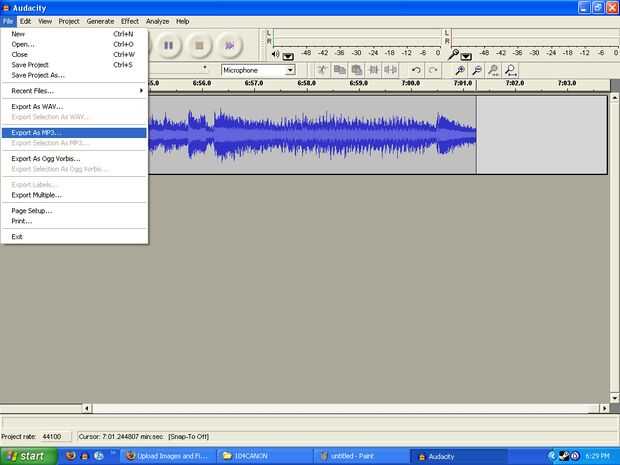Click the 6:58.0 mark on timeline ruler

pyautogui.click(x=306, y=83)
